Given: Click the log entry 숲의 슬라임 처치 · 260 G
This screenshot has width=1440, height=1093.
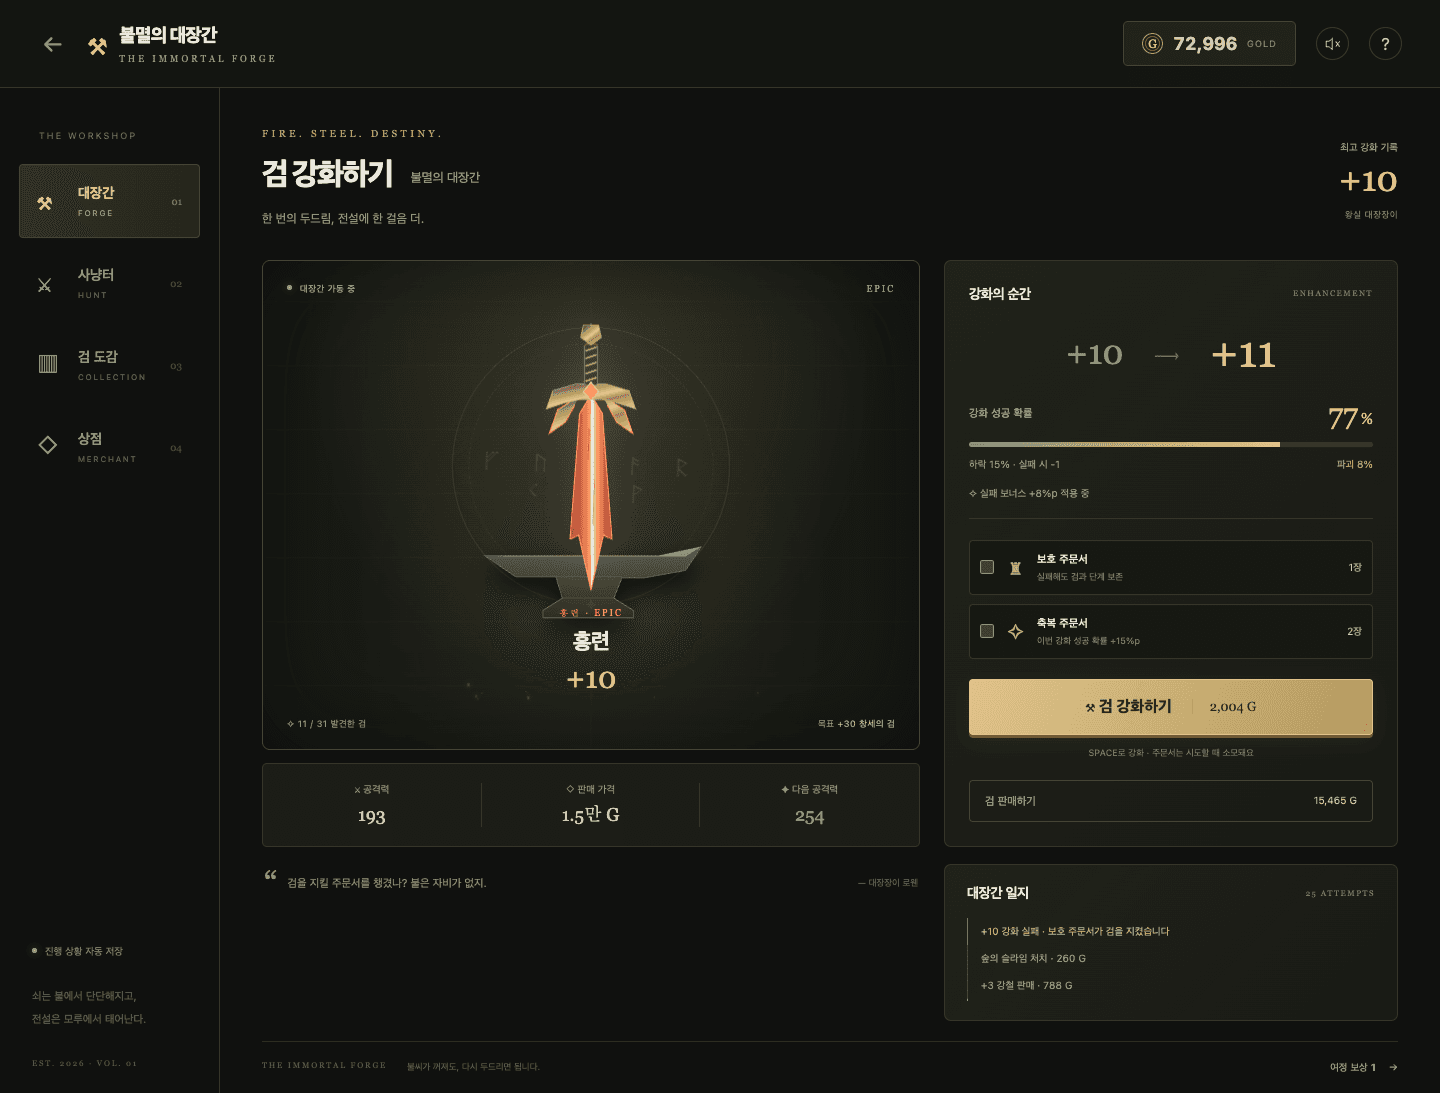Looking at the screenshot, I should coord(1033,959).
